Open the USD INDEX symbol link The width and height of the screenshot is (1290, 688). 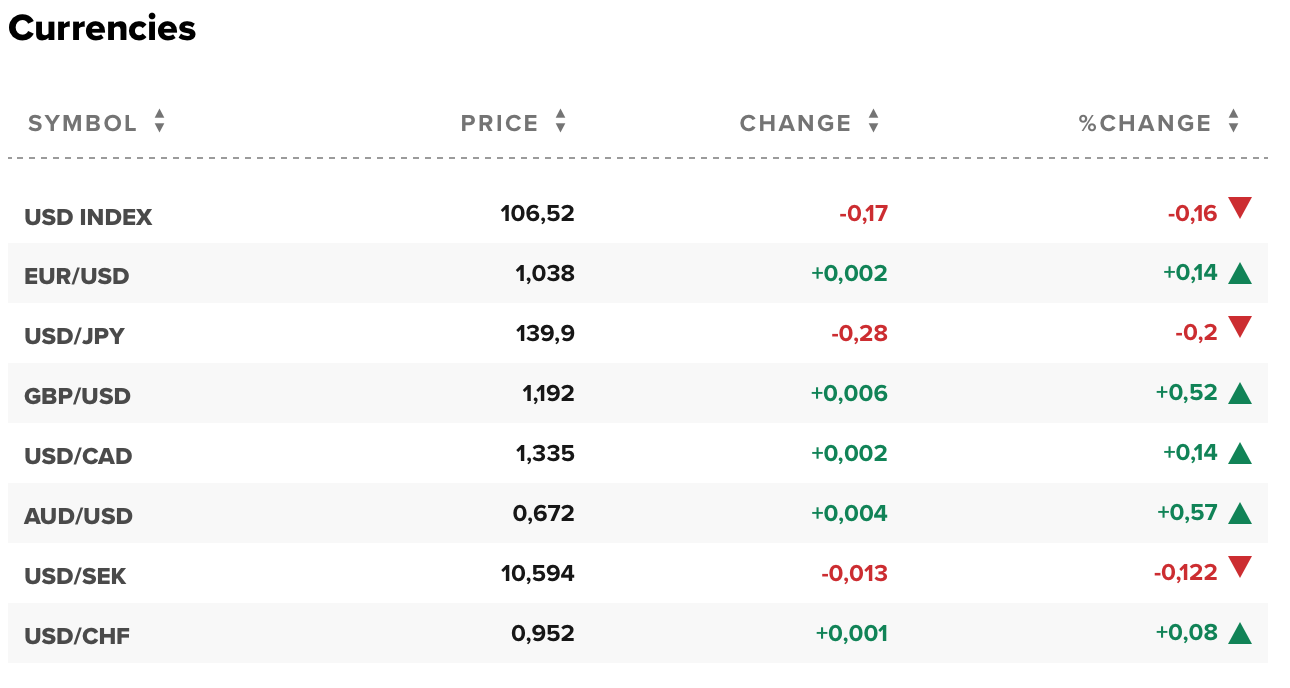[x=88, y=217]
